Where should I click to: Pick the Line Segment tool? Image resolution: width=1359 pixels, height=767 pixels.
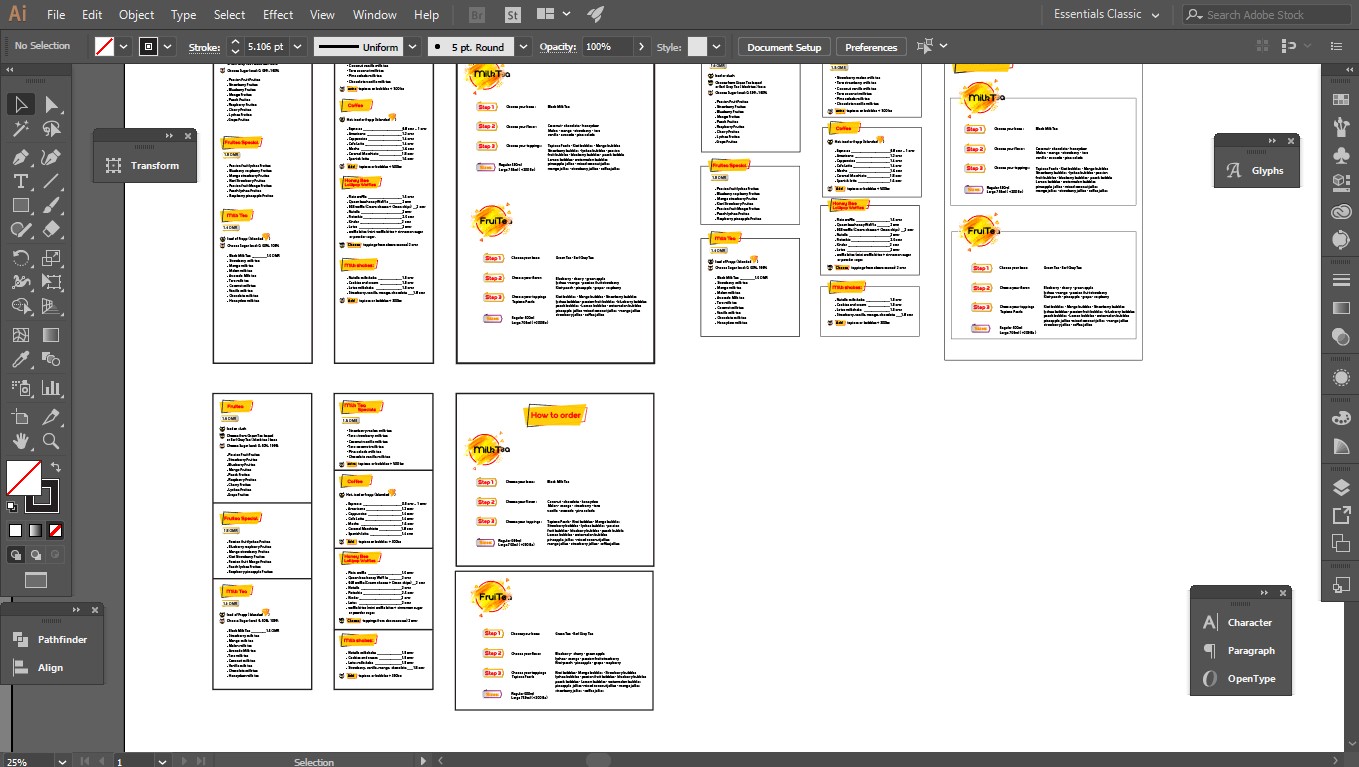pyautogui.click(x=51, y=181)
